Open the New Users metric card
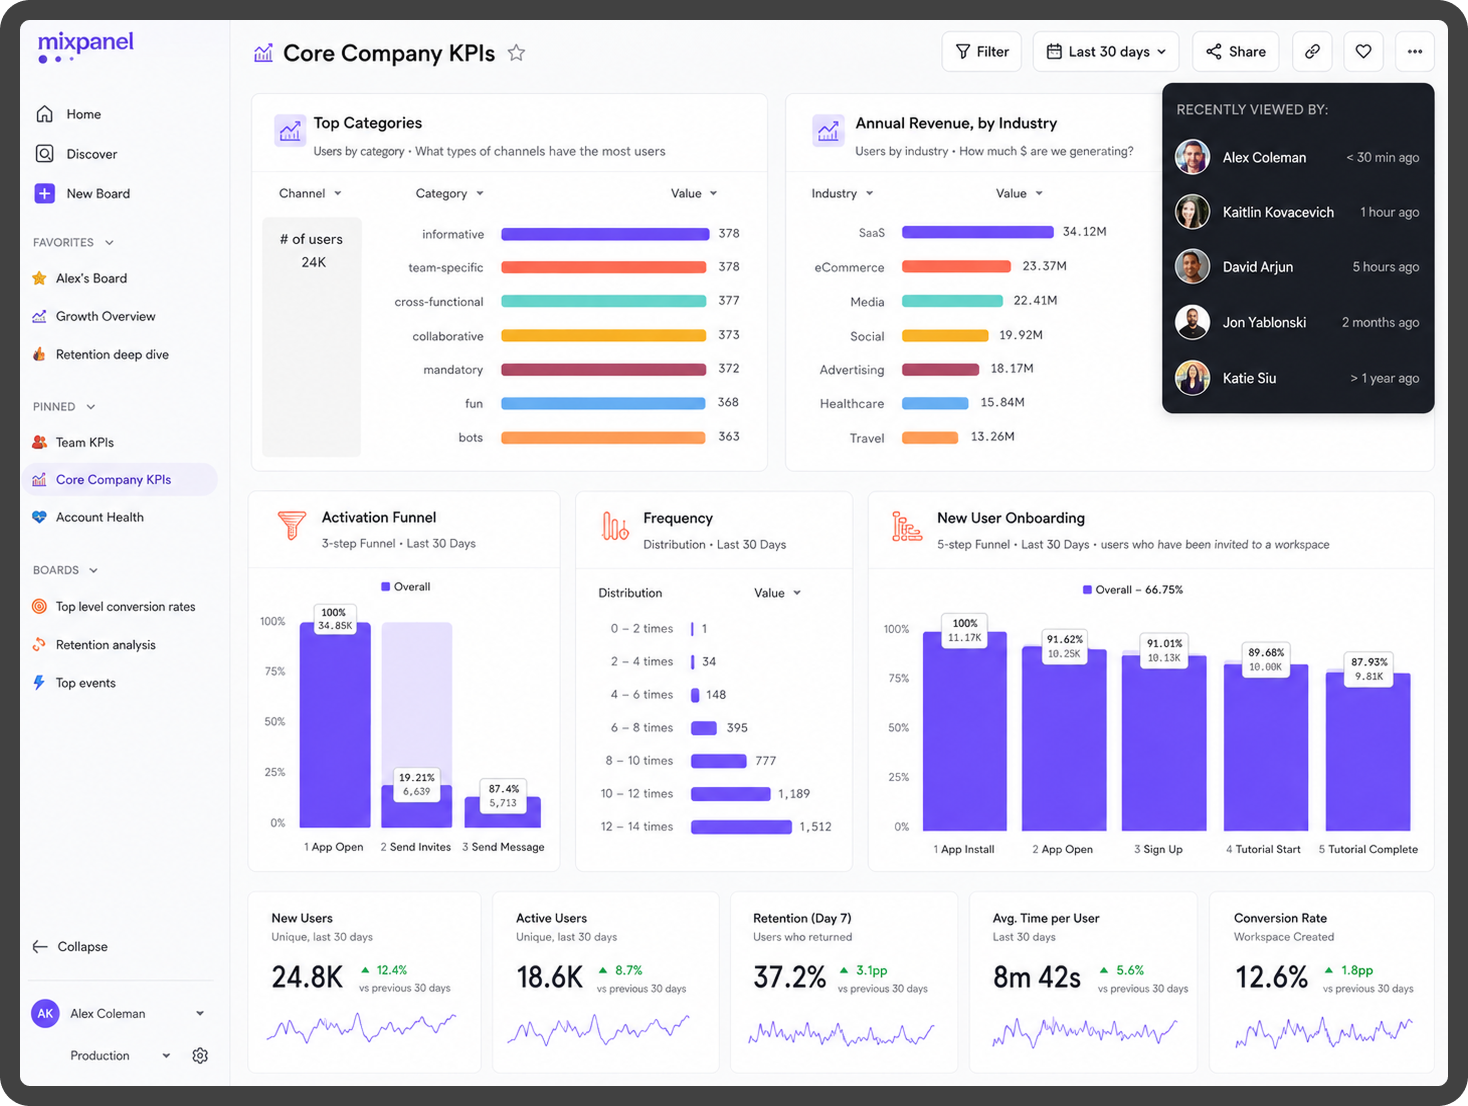Screen dimensions: 1468x1106 coord(364,982)
